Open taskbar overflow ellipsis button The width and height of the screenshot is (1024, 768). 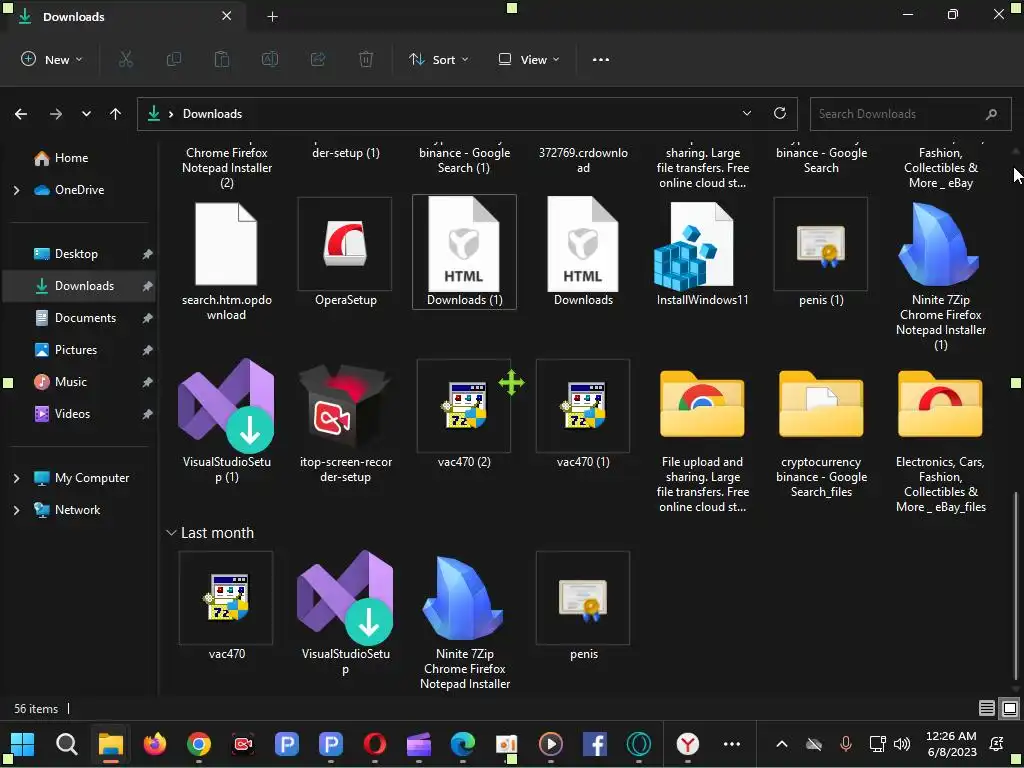coord(732,744)
